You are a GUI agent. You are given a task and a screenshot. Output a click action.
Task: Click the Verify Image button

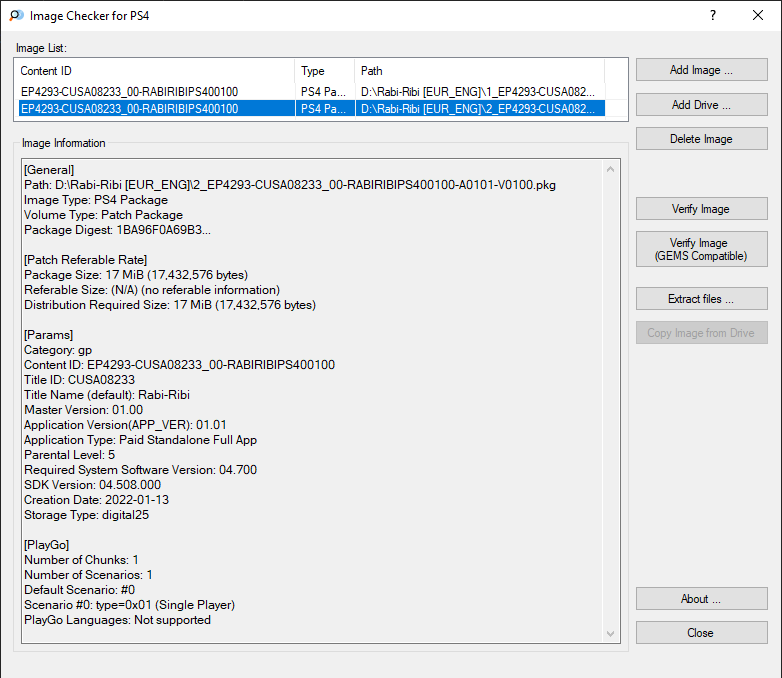701,209
